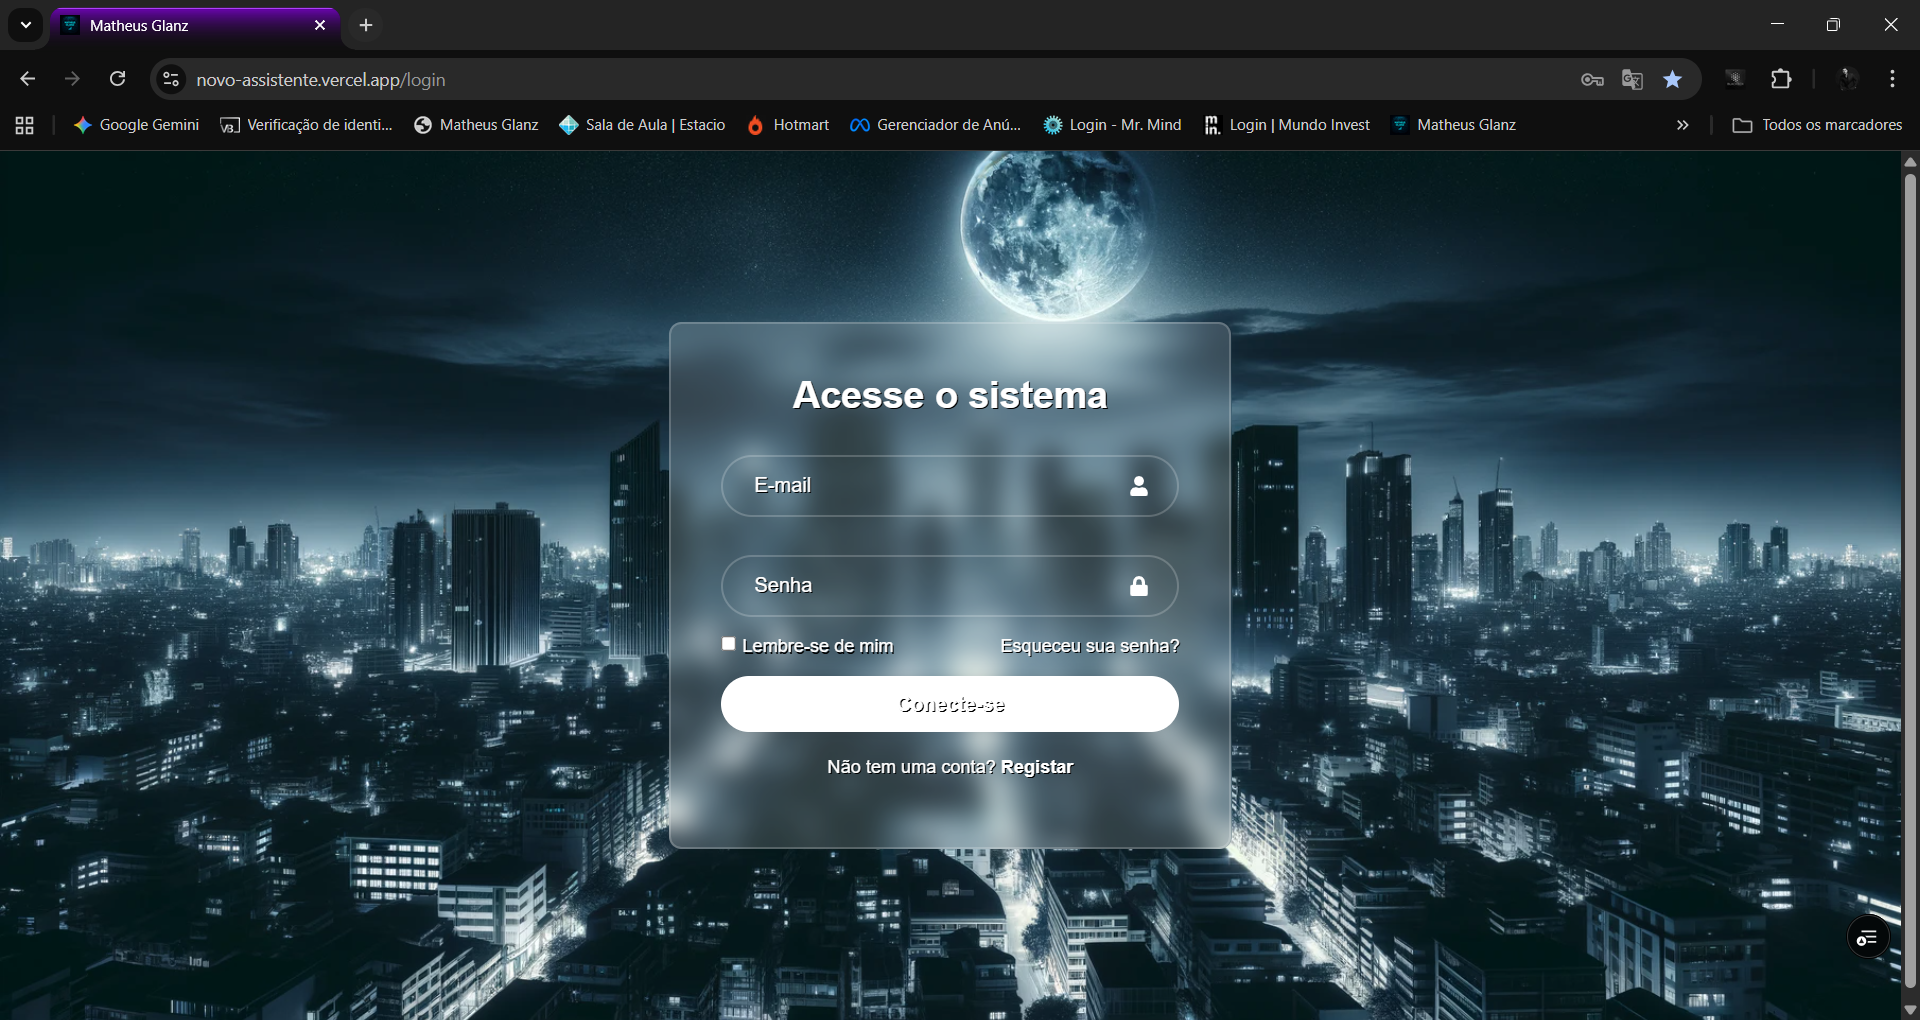Open the browser extensions puzzle icon
This screenshot has height=1020, width=1920.
coord(1781,79)
